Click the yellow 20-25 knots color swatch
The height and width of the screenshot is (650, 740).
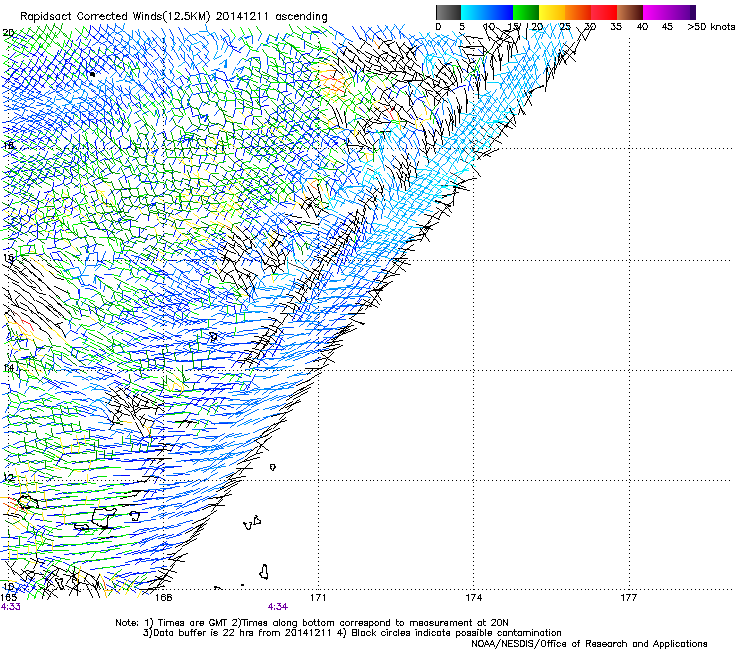click(x=552, y=12)
